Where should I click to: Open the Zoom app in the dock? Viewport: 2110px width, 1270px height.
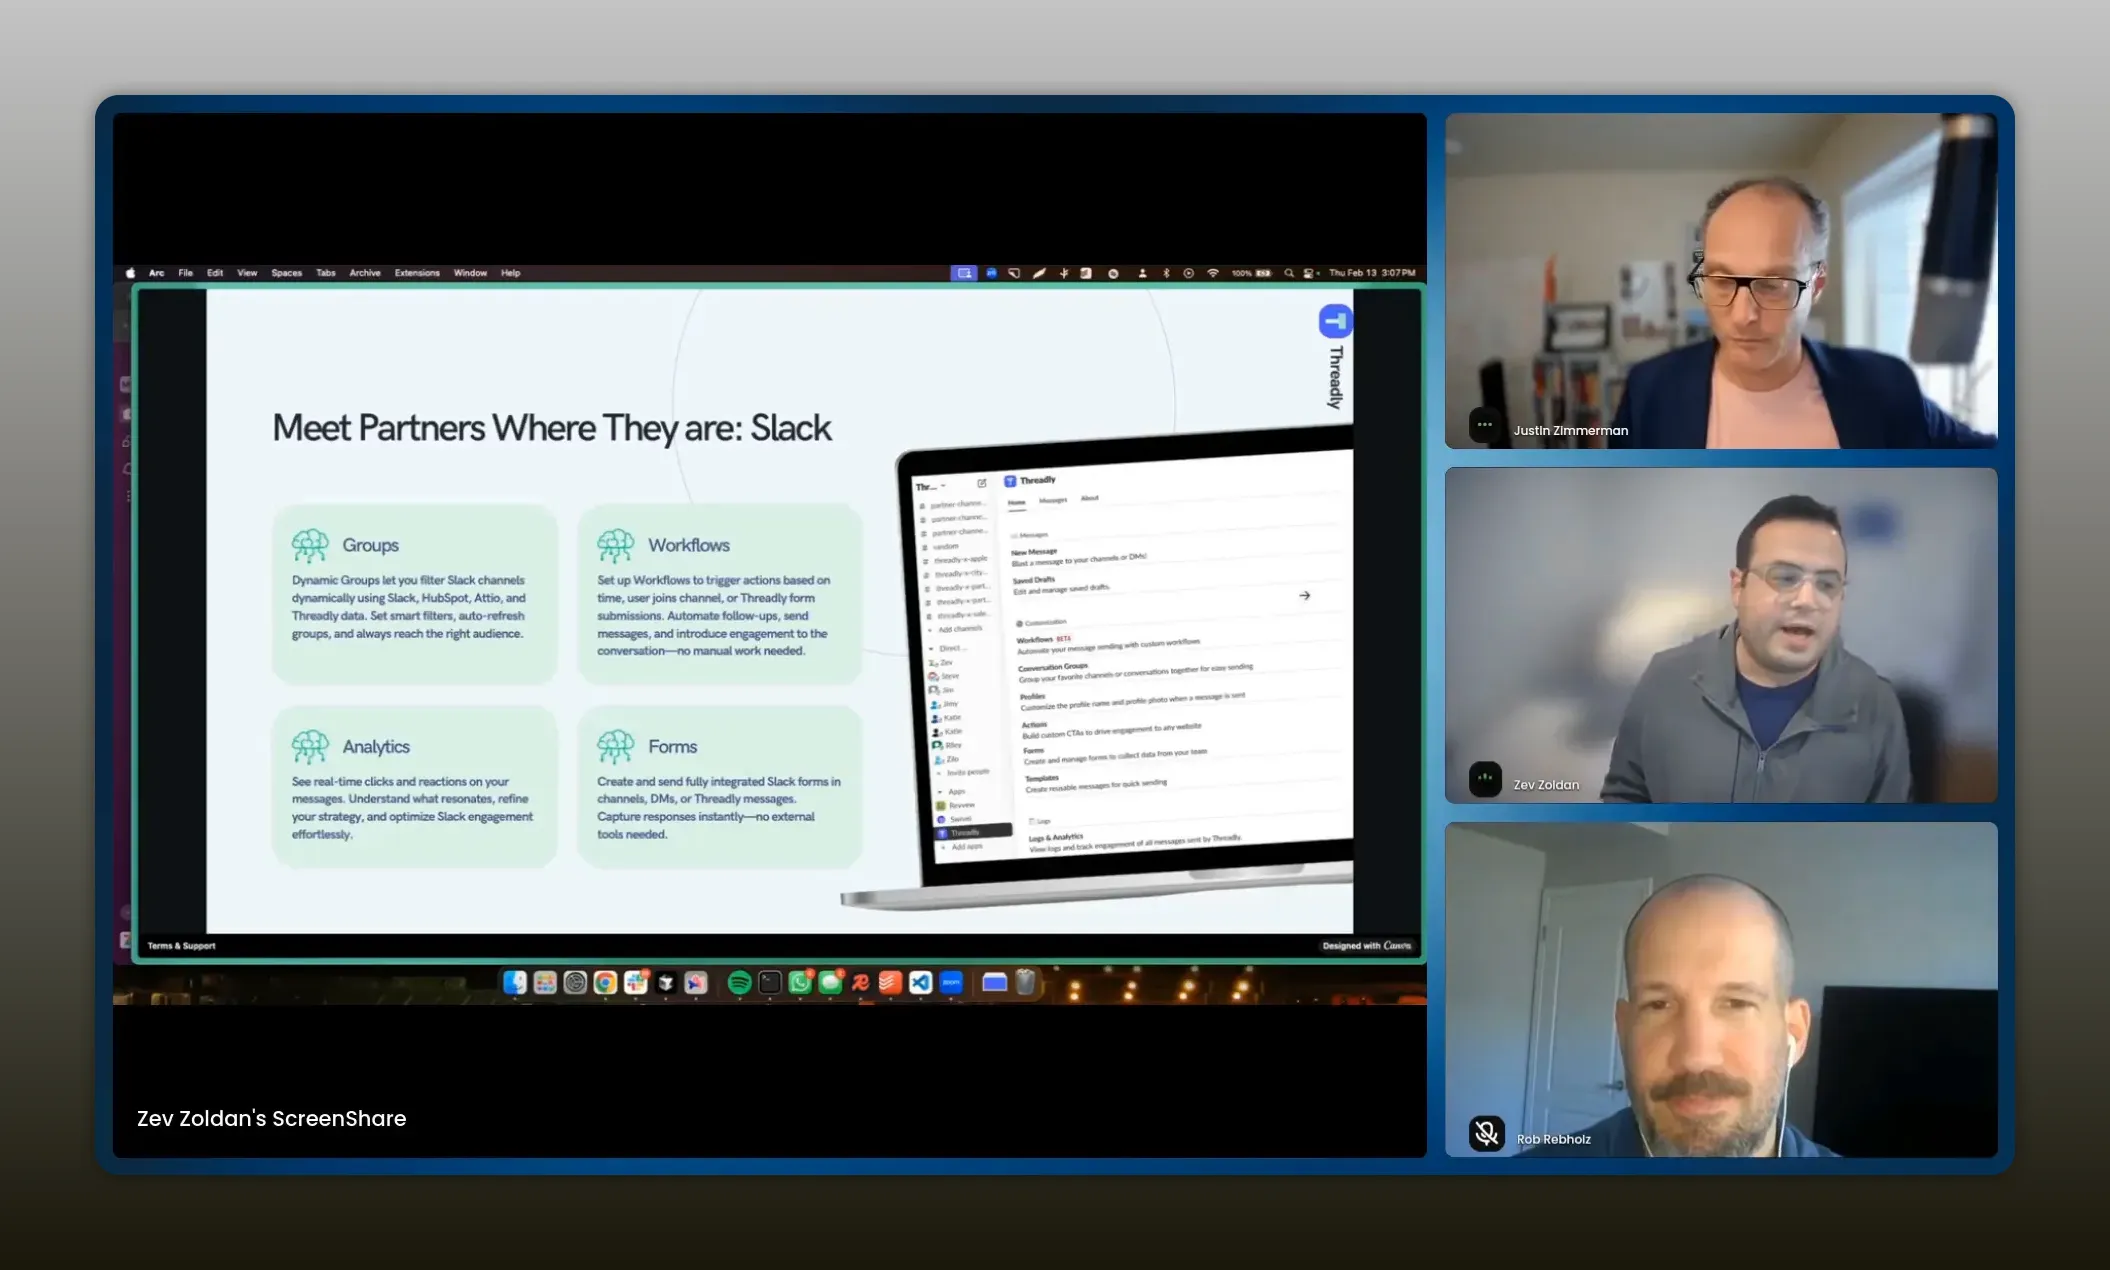tap(951, 983)
